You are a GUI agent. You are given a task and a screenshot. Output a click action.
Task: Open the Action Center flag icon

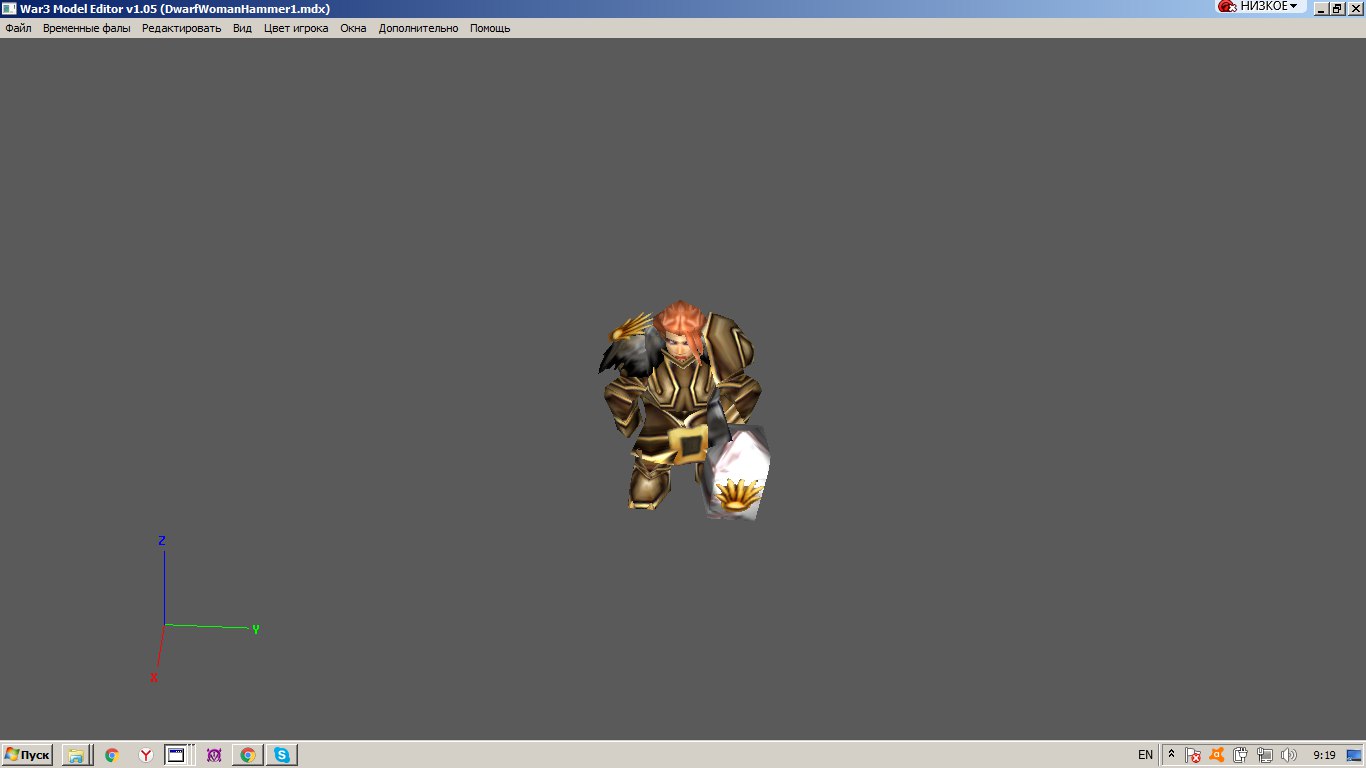pyautogui.click(x=1193, y=755)
